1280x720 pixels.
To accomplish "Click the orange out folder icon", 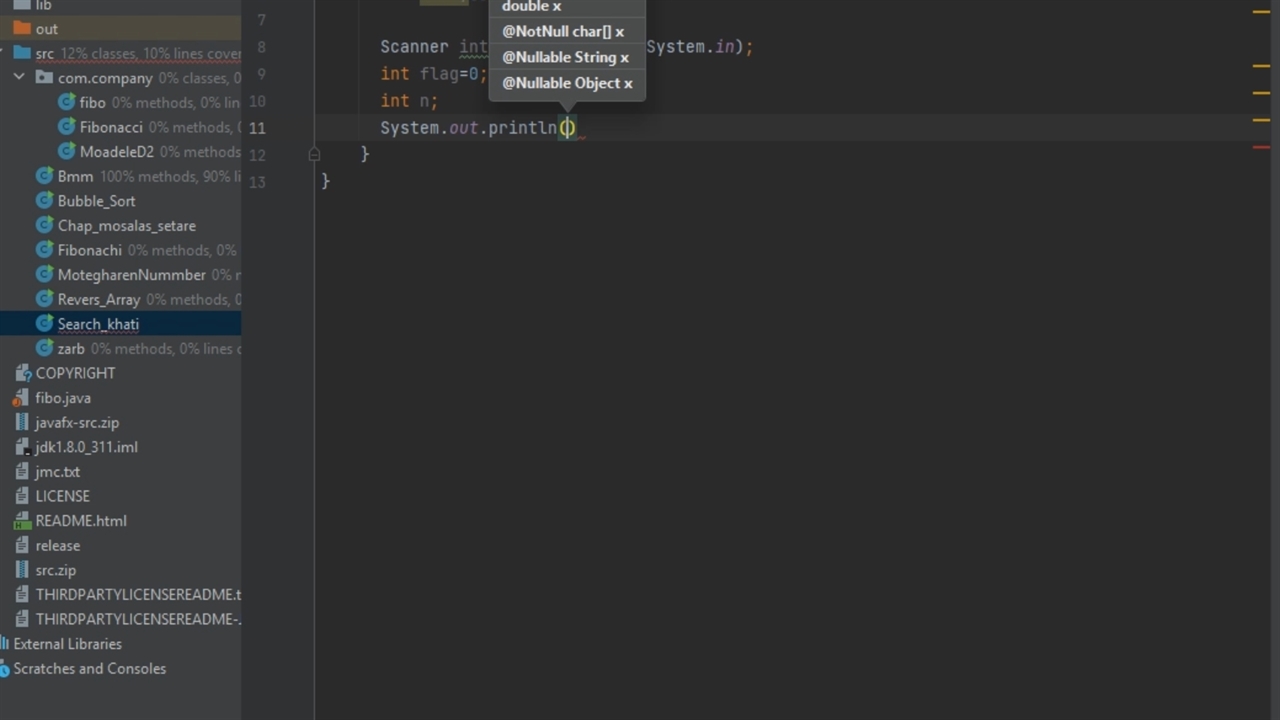I will click(x=22, y=29).
